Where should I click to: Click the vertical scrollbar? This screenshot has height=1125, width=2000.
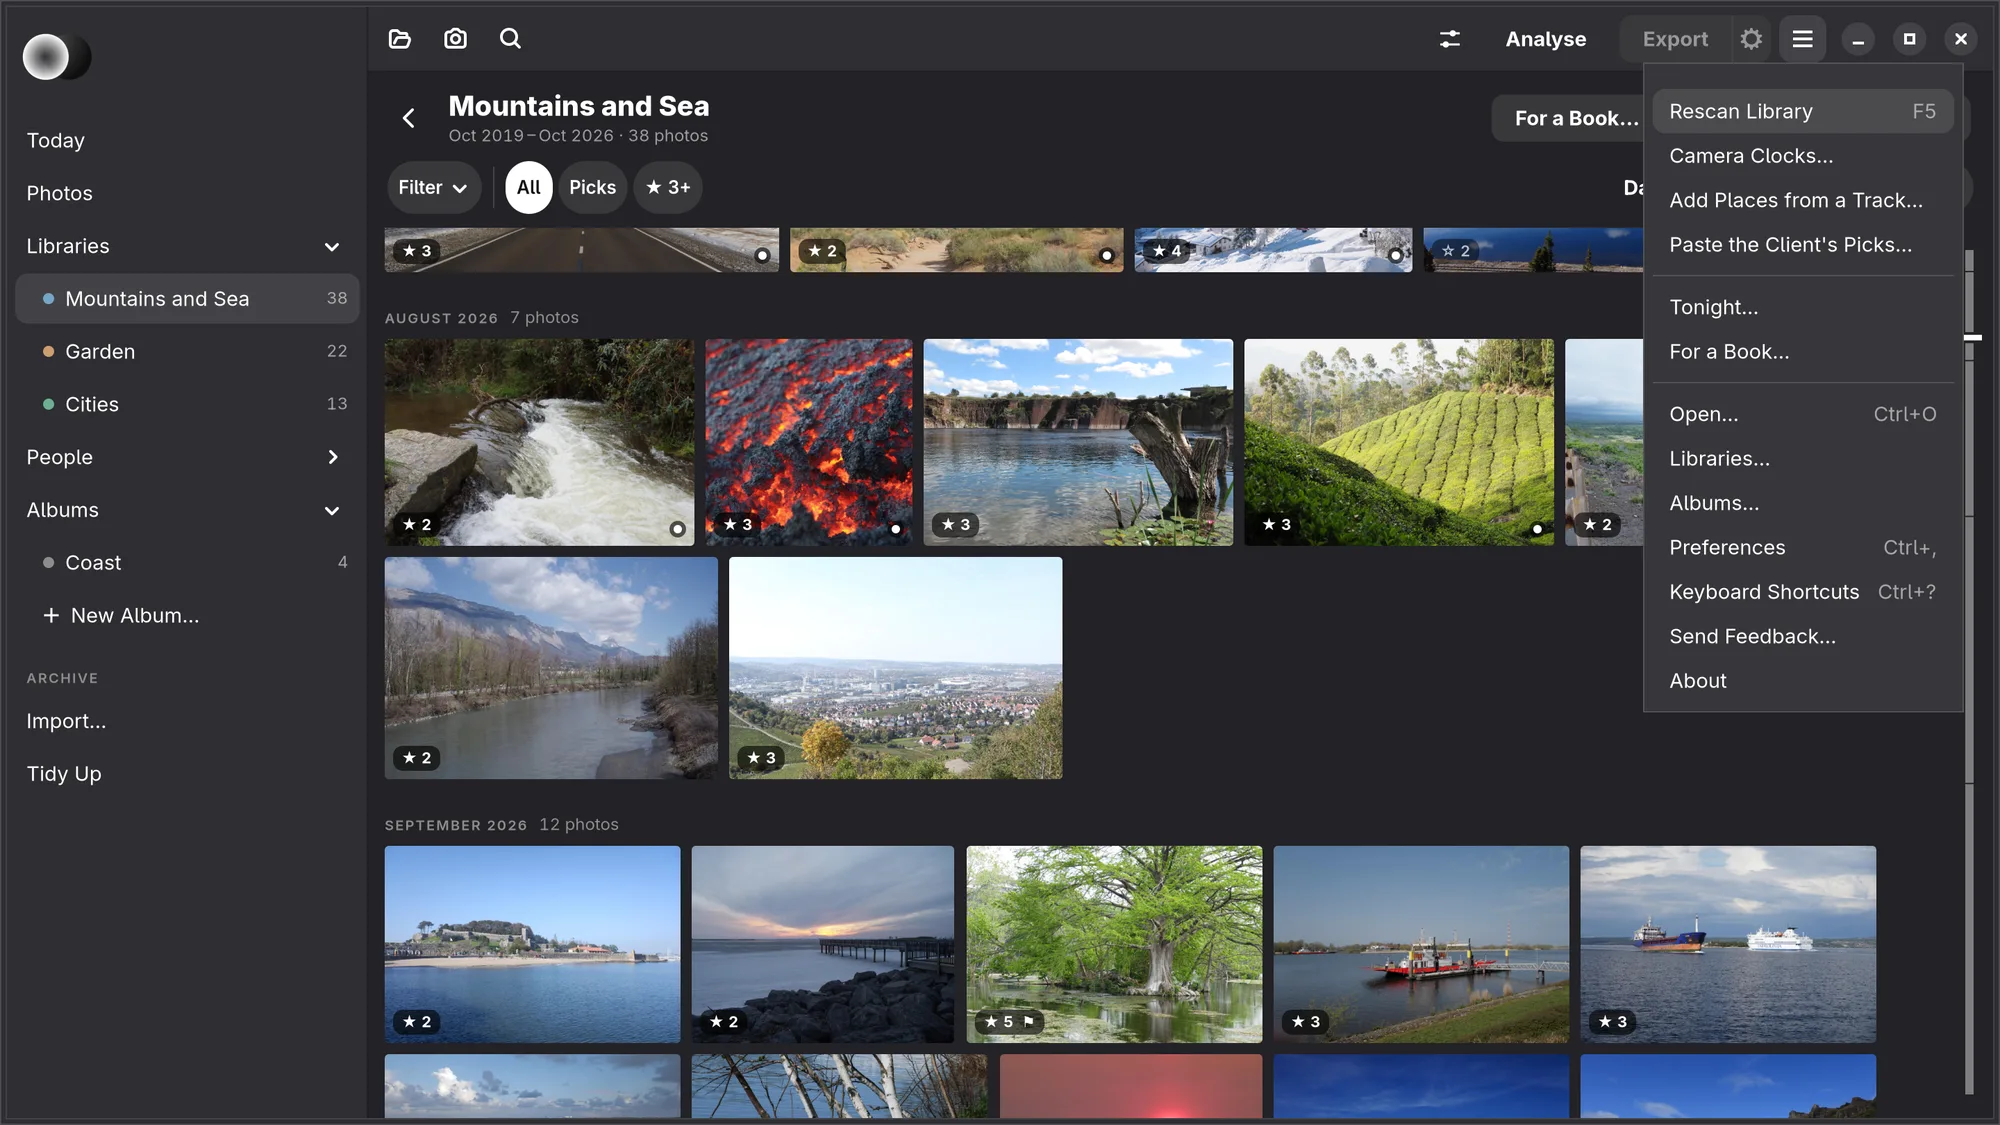[x=1969, y=670]
